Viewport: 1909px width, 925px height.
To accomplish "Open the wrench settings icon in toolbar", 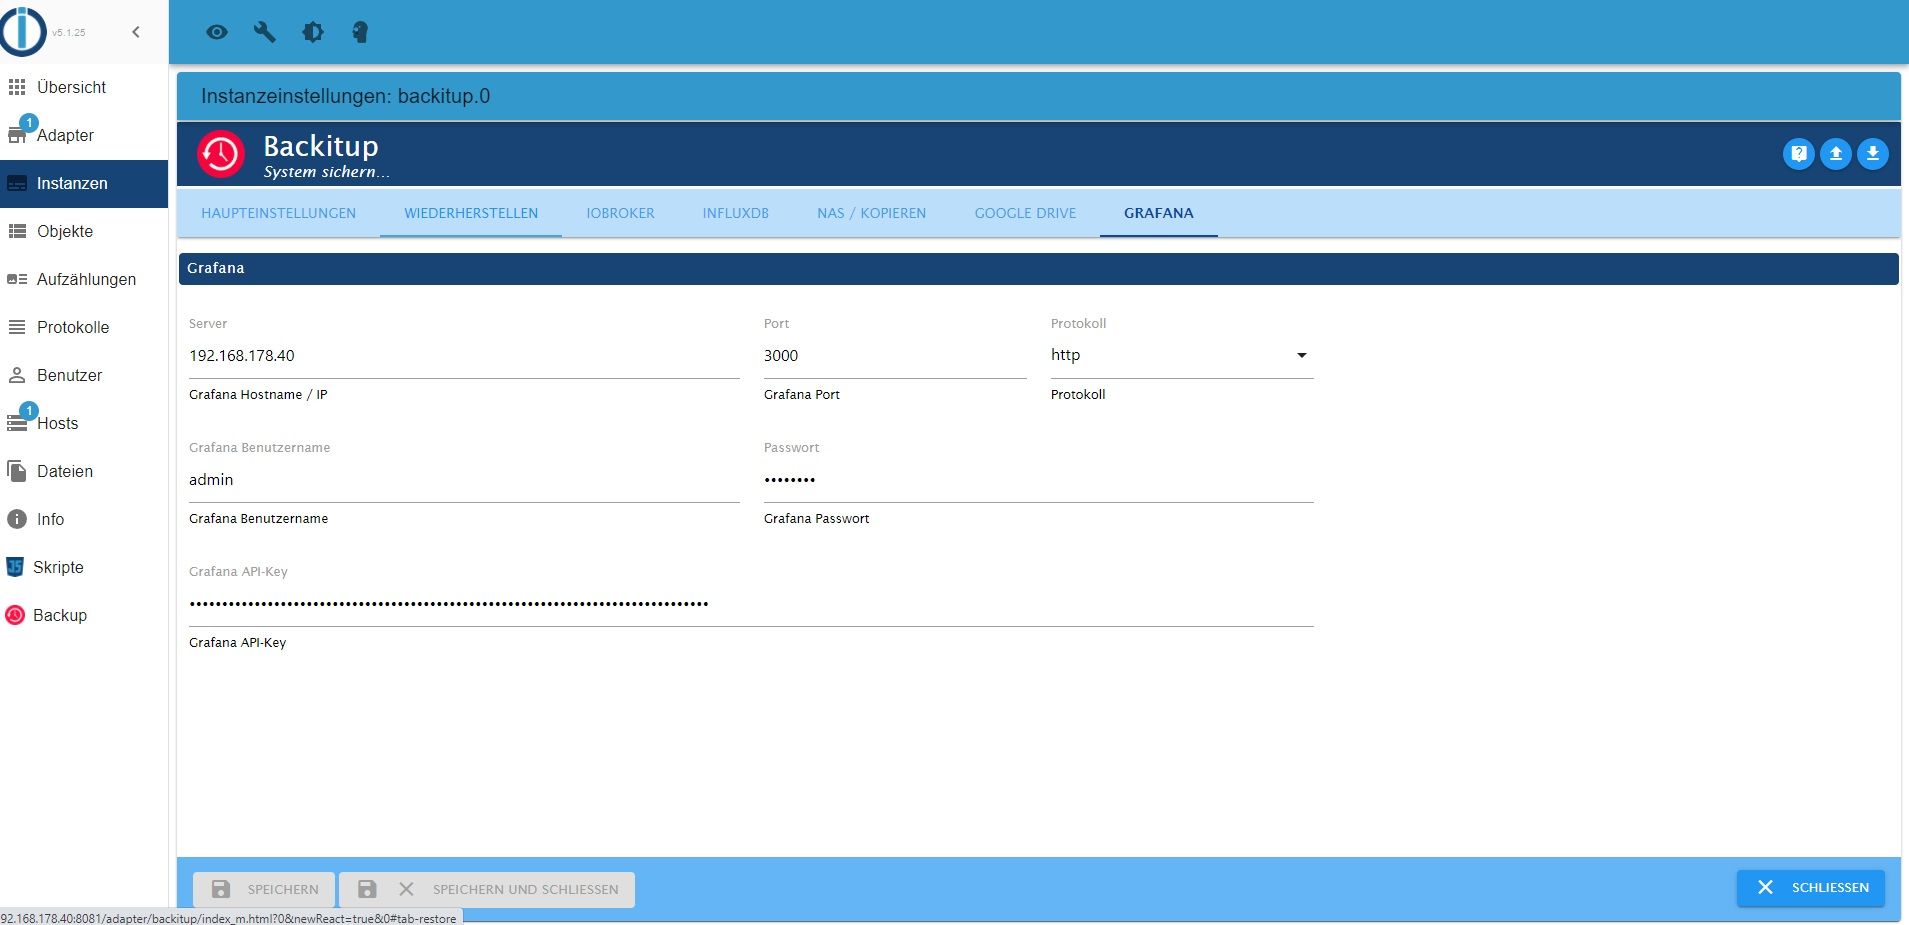I will (265, 32).
